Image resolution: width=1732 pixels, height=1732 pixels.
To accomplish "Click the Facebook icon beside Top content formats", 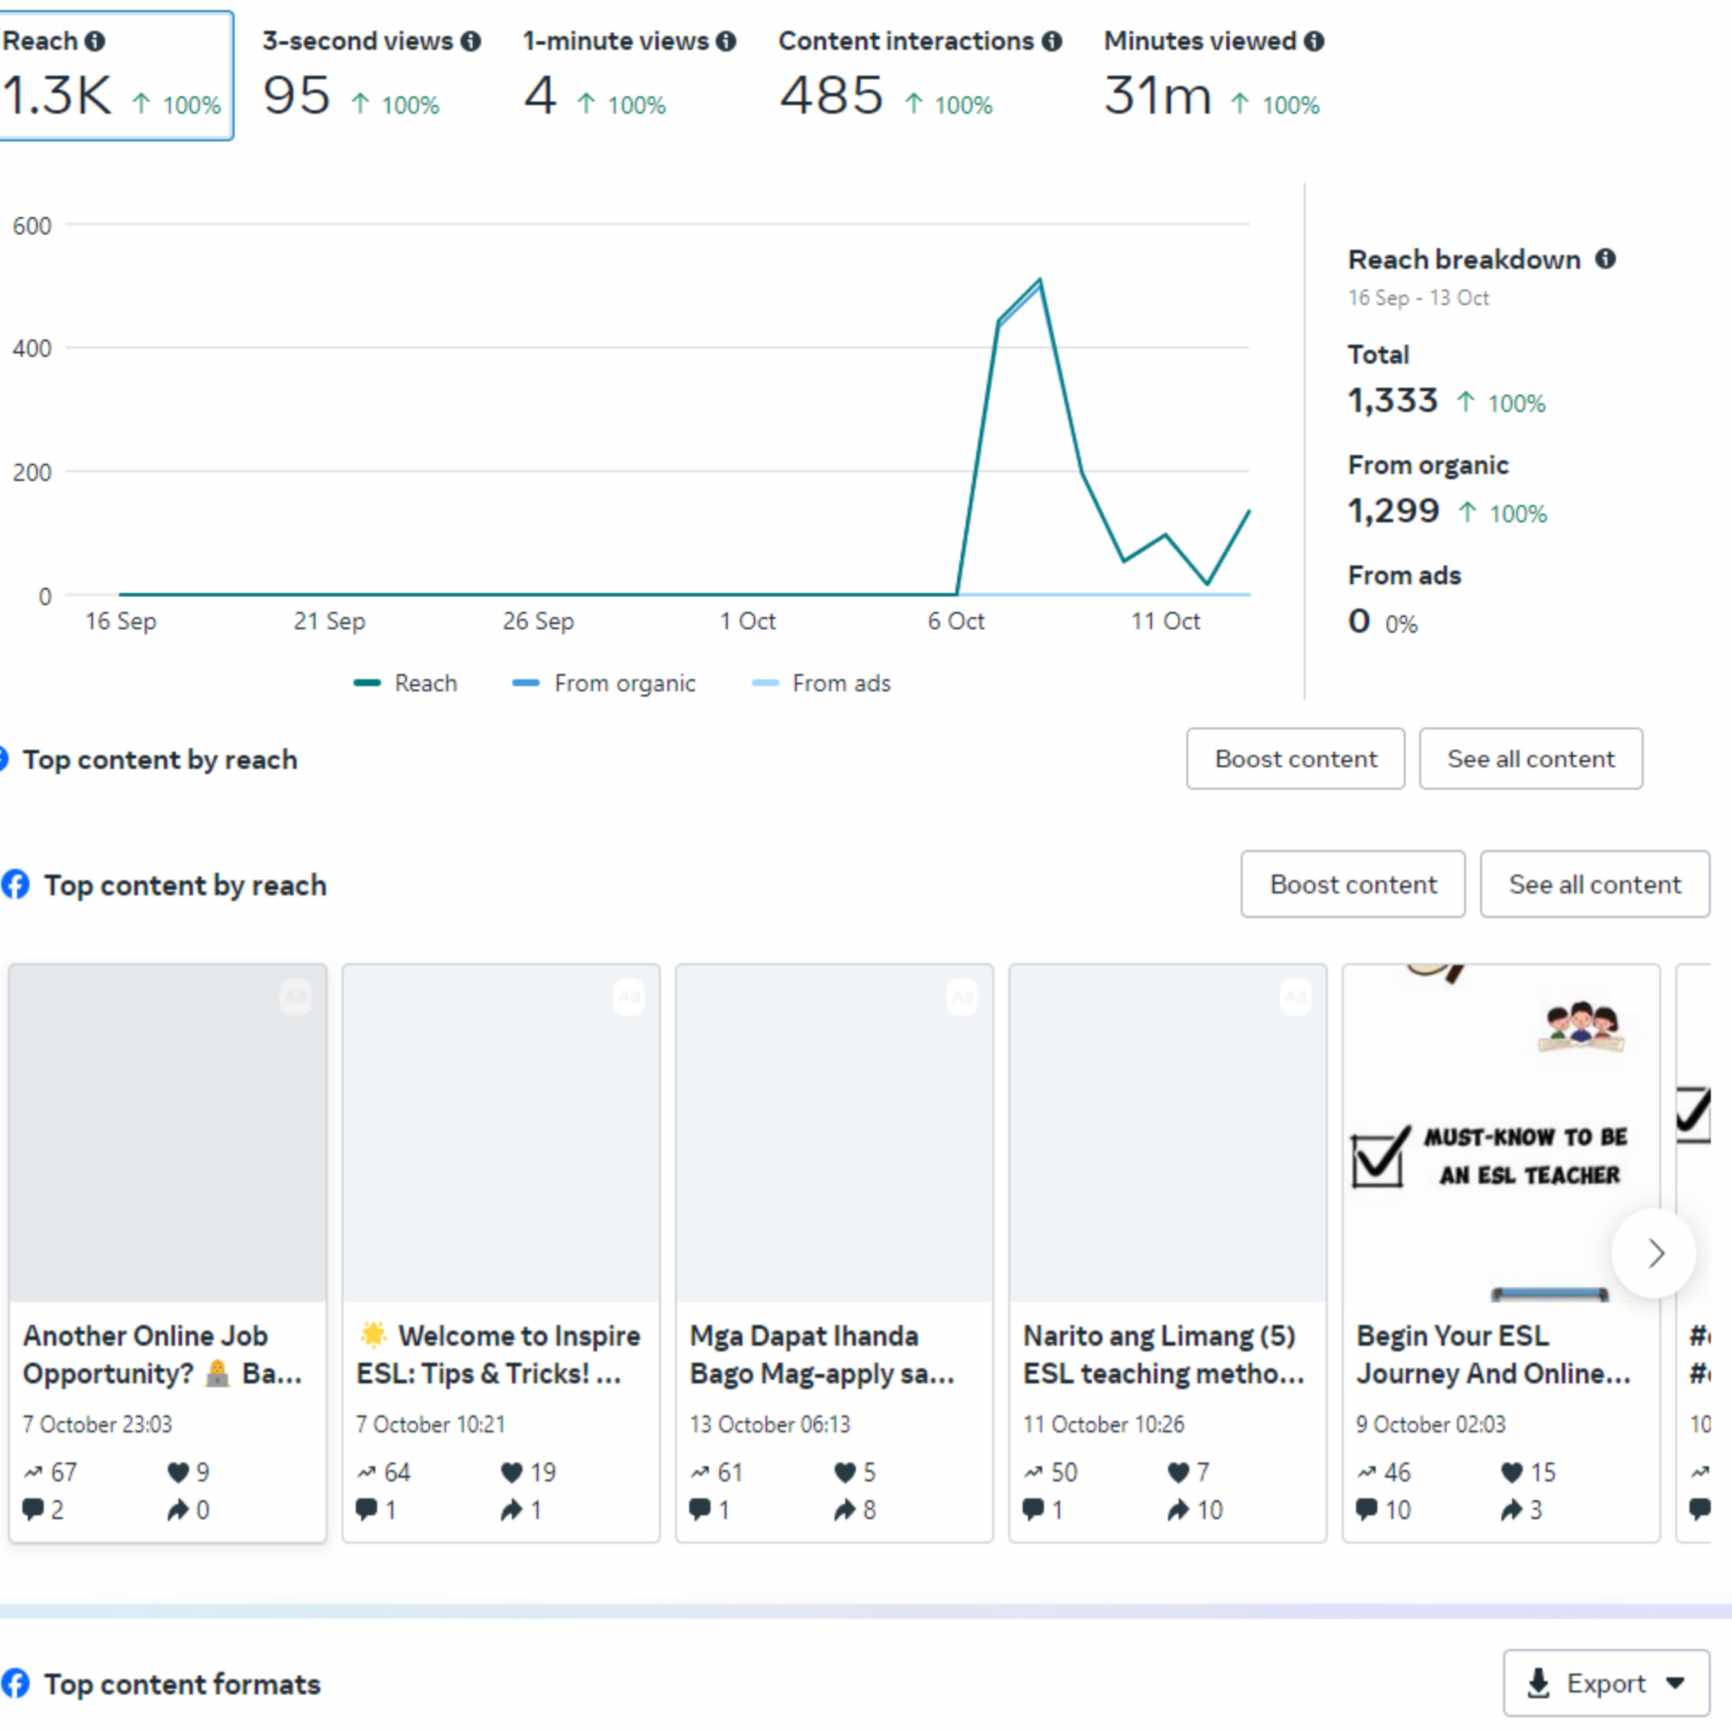I will [16, 1683].
